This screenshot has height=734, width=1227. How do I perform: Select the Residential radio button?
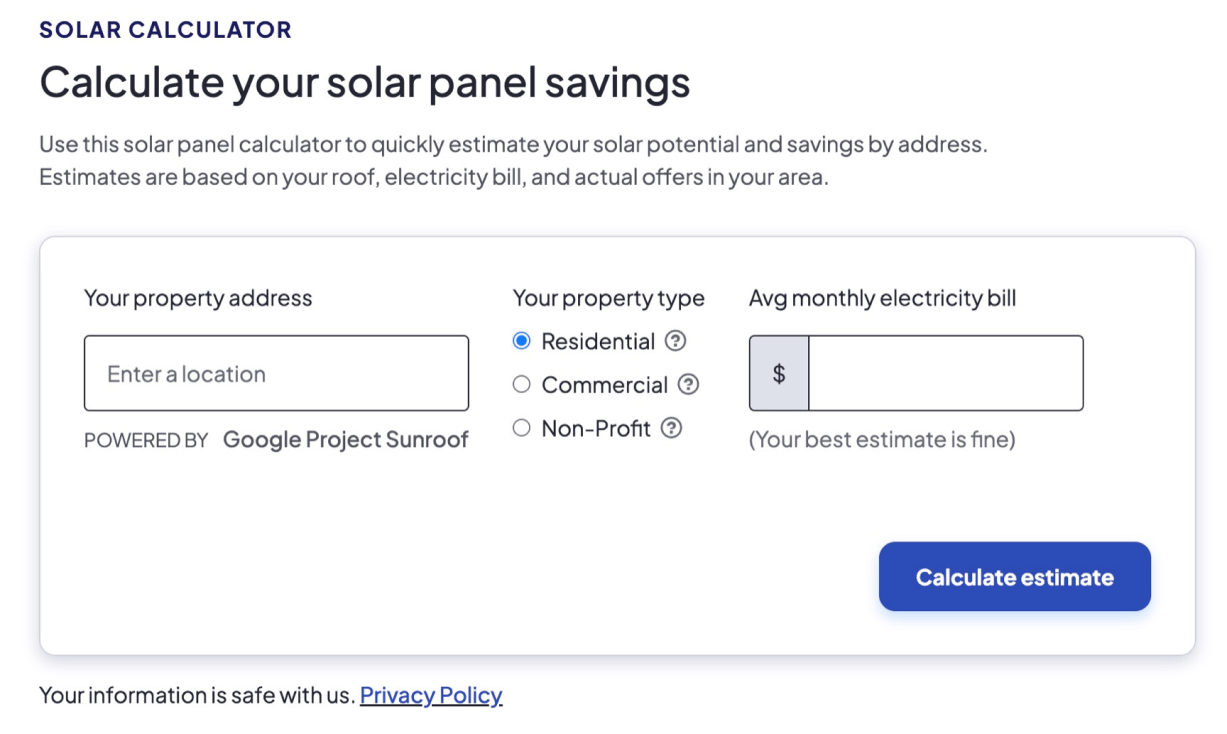tap(521, 341)
